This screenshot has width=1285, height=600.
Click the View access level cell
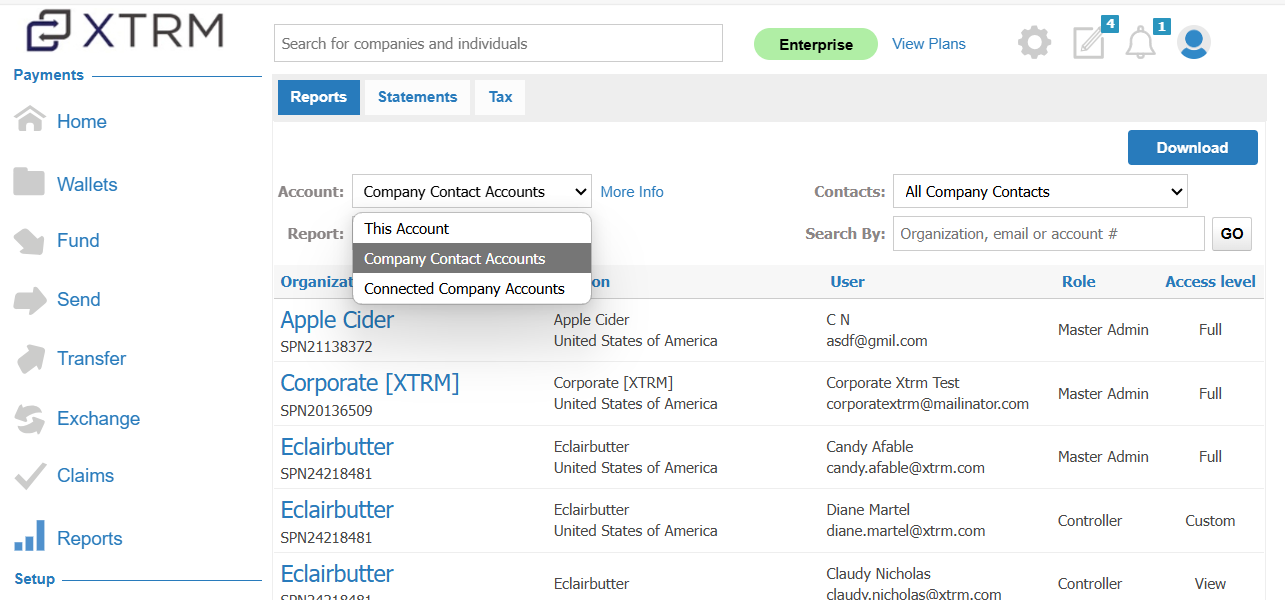pos(1210,583)
